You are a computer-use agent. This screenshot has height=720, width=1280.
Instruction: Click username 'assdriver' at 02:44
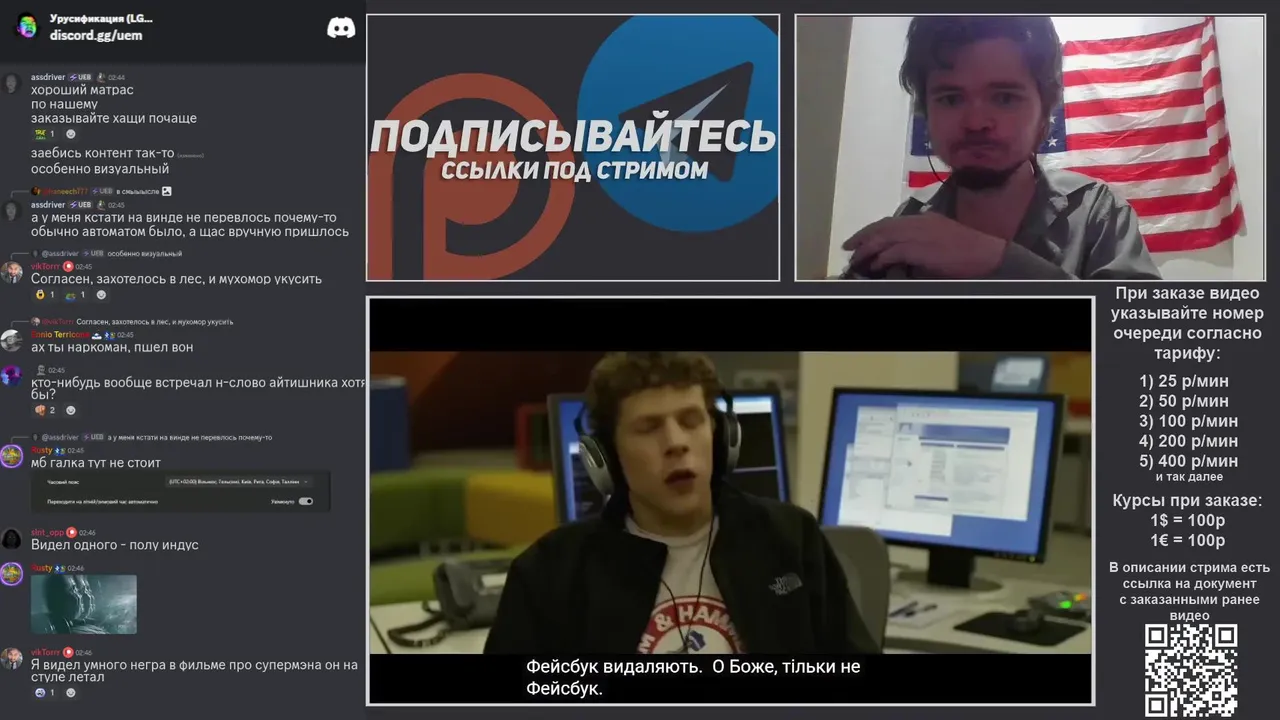pos(48,77)
